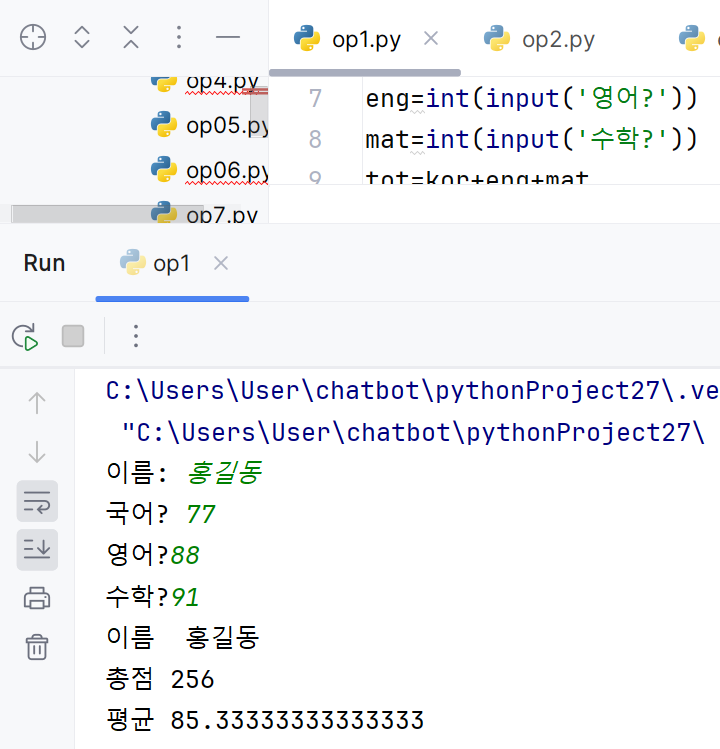Click the mat=int(input line of code
Screen dimensions: 720x749
[x=531, y=139]
